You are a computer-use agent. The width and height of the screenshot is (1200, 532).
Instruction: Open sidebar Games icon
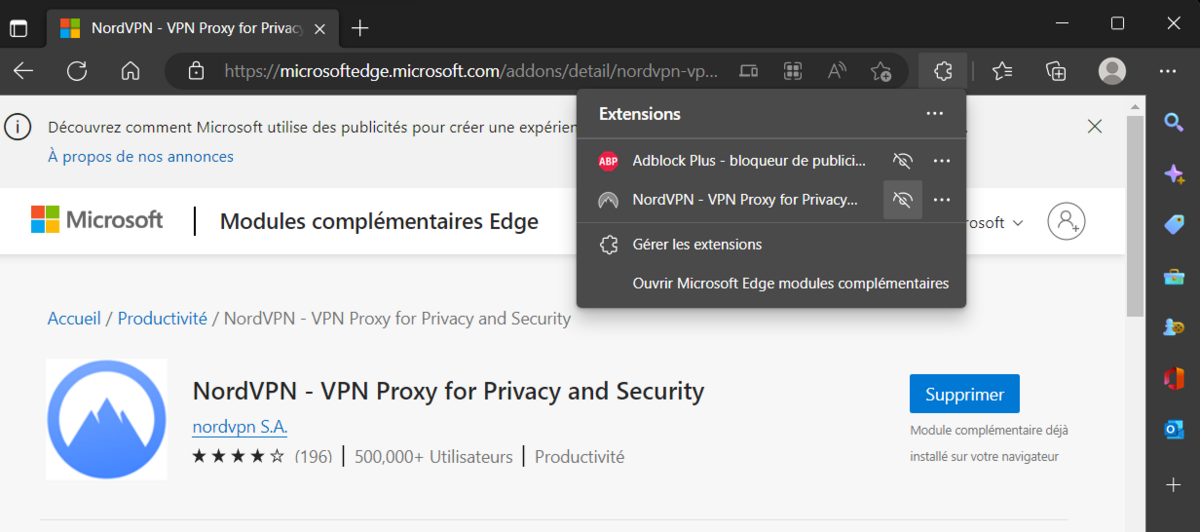point(1174,327)
